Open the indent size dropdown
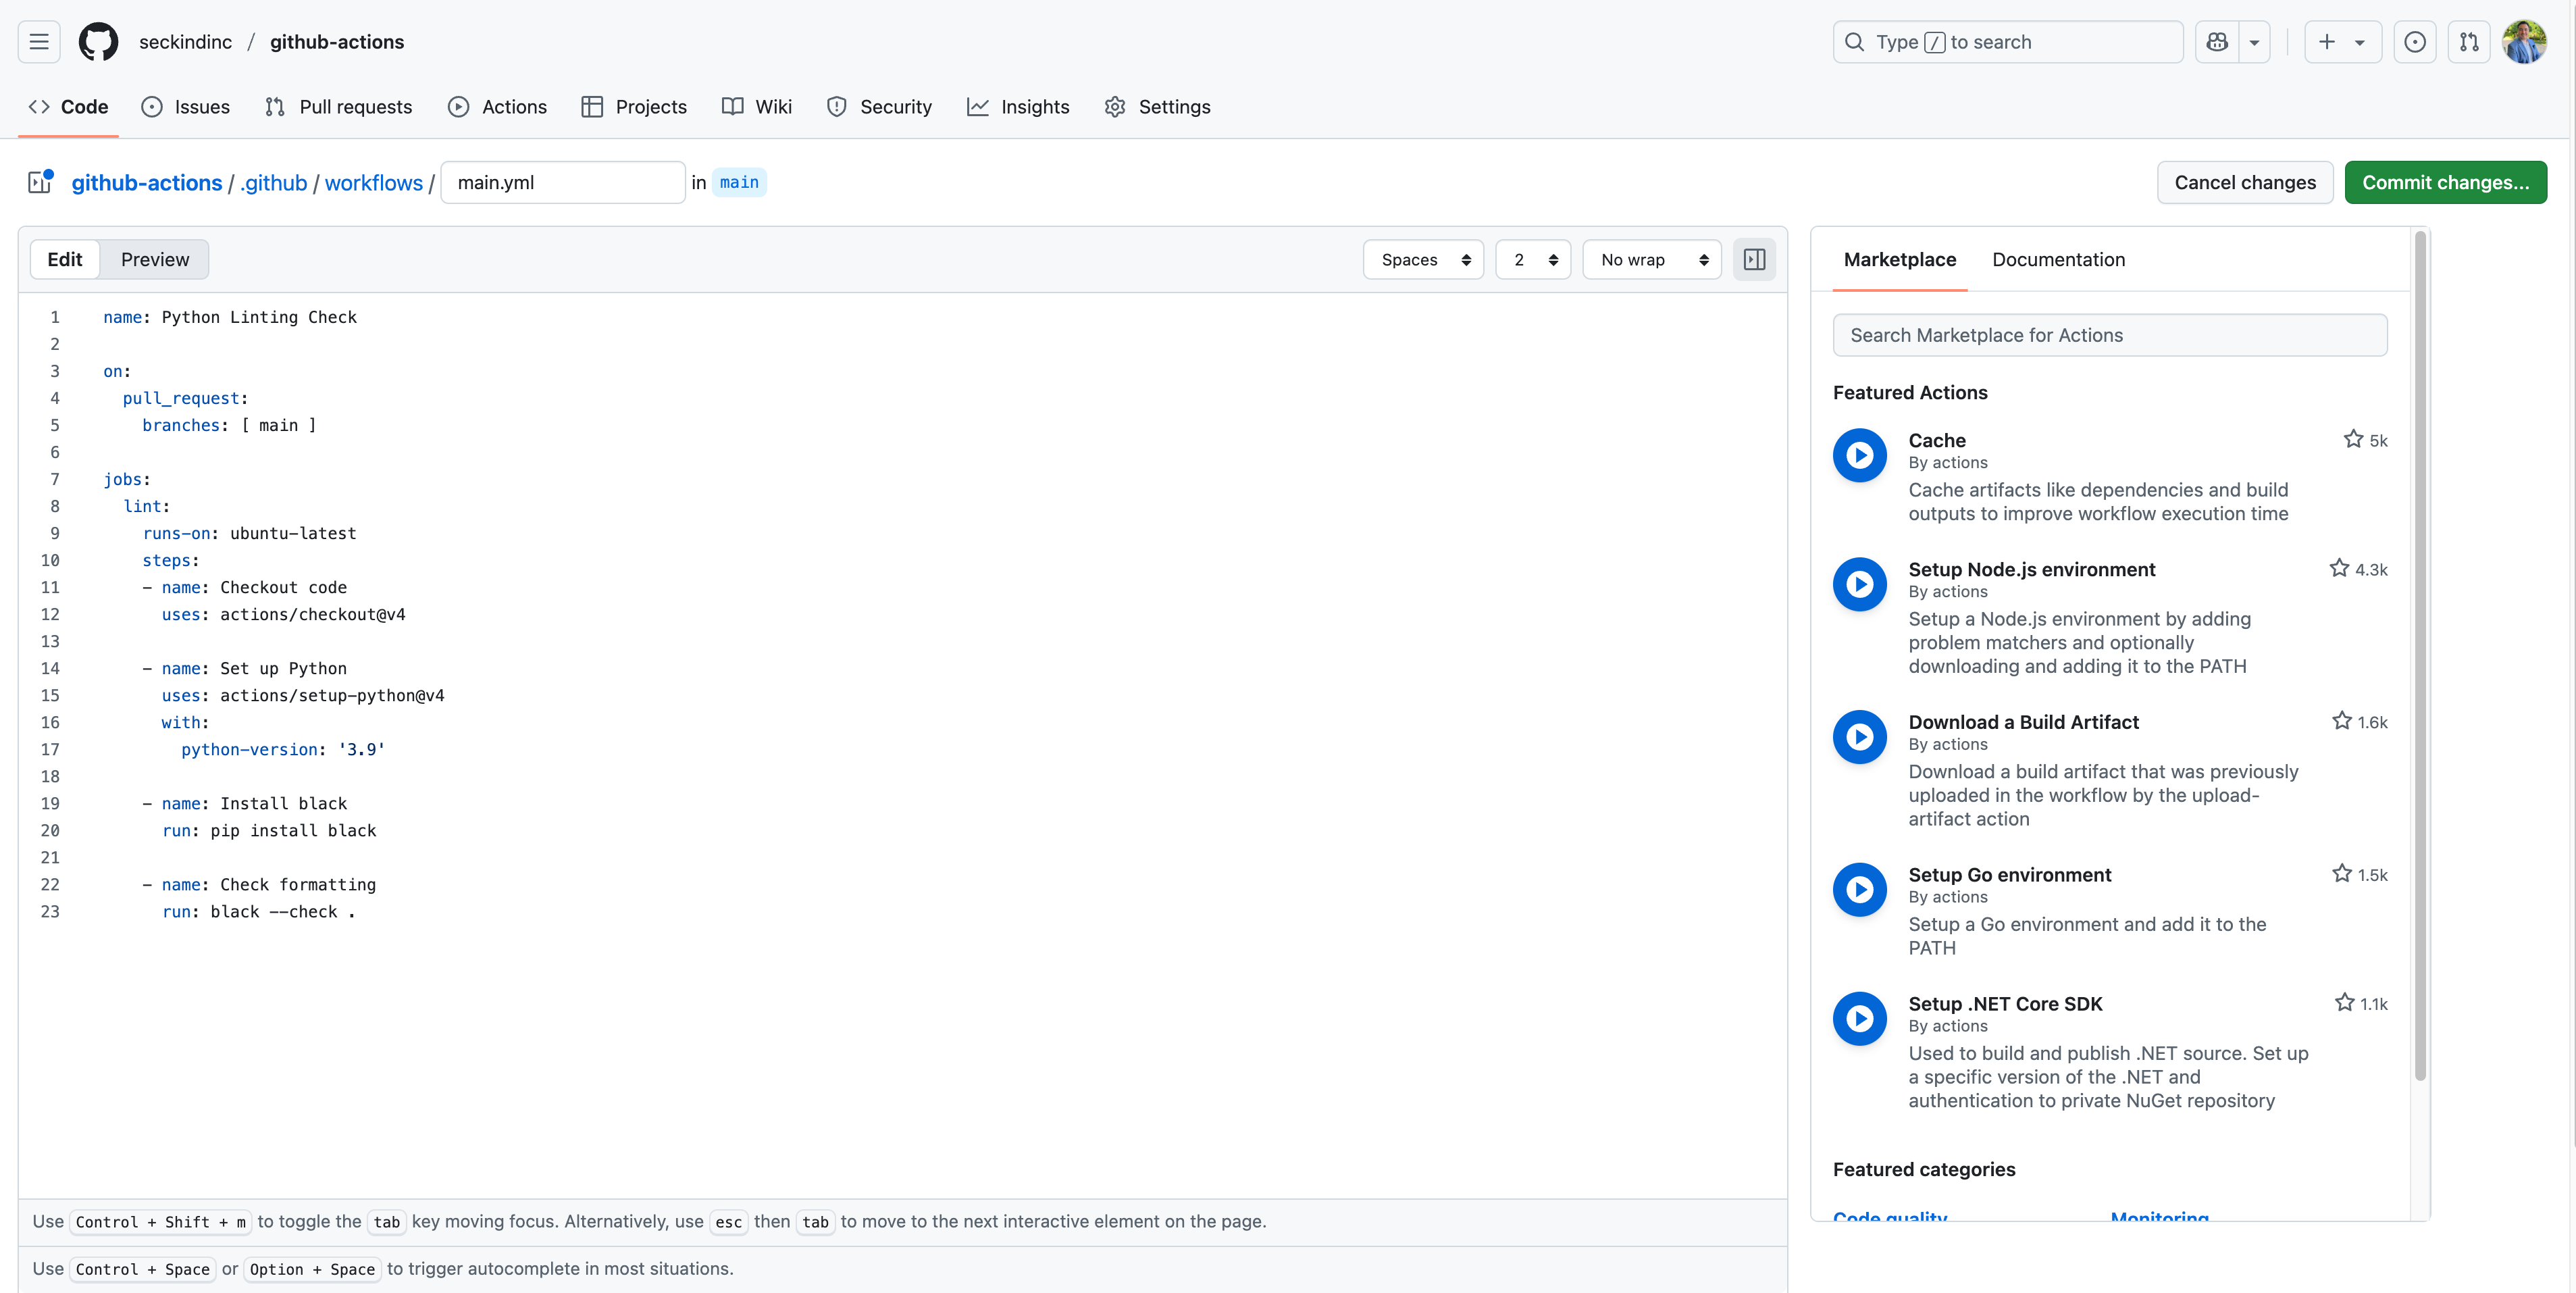 click(x=1533, y=260)
